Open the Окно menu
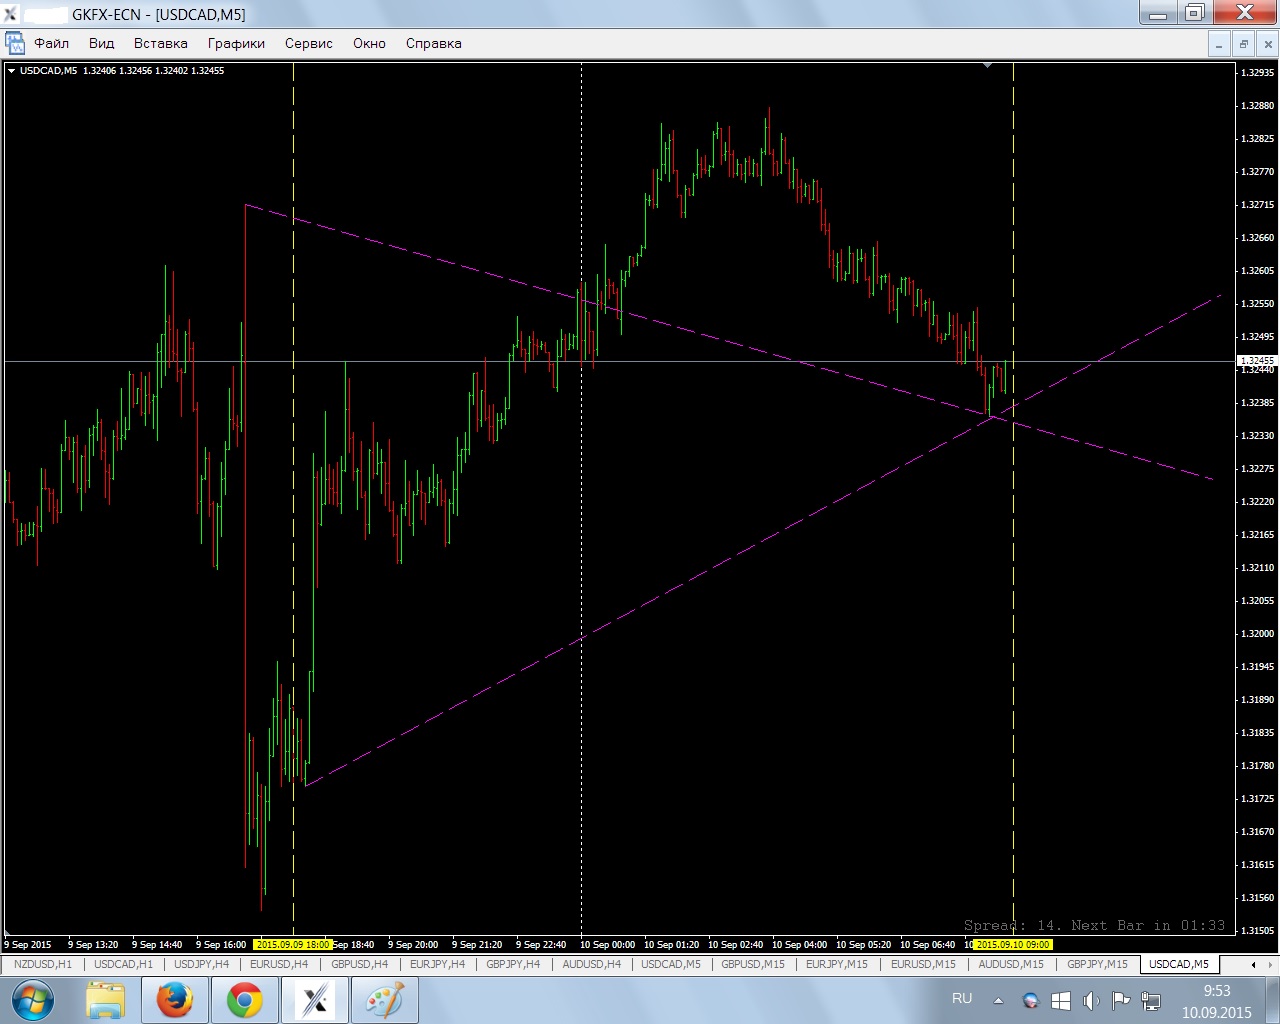This screenshot has width=1280, height=1024. click(369, 43)
